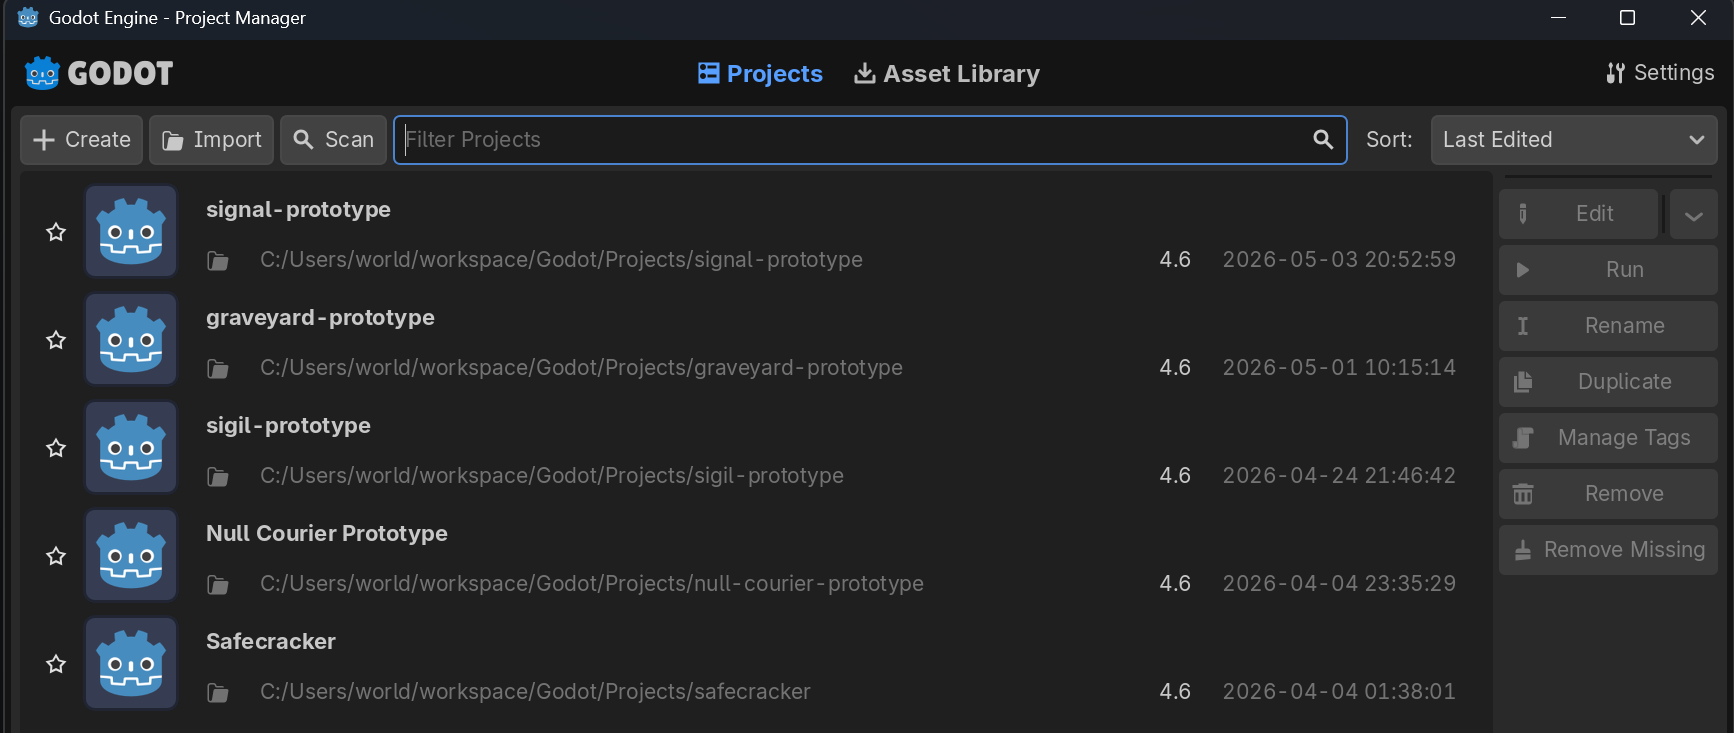Select the Safecracker project icon
Screen dimensions: 1734x733
coord(131,663)
